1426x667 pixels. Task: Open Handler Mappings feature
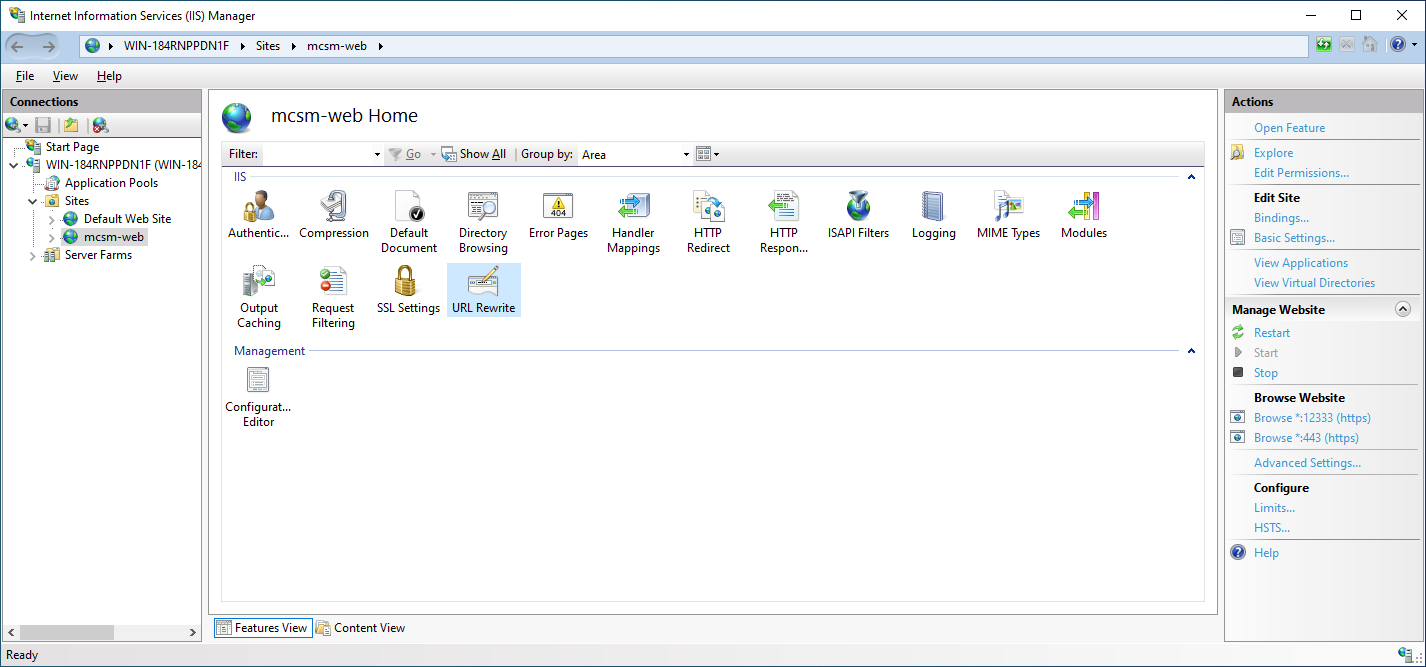(x=634, y=222)
